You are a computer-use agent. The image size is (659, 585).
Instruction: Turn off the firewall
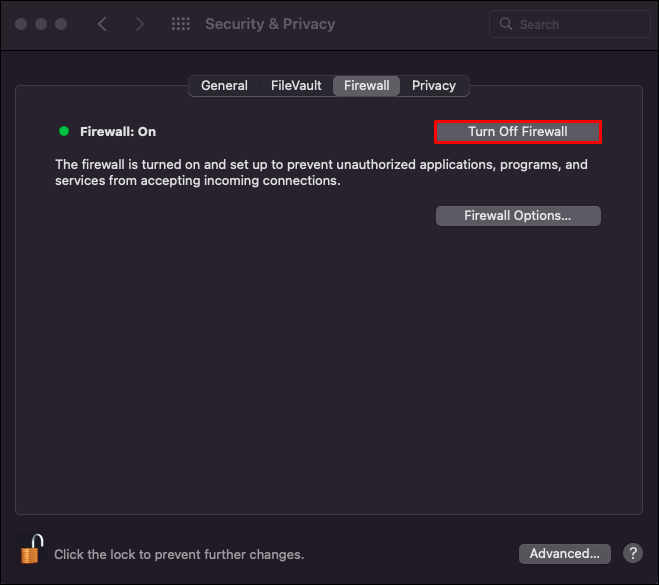[x=518, y=132]
